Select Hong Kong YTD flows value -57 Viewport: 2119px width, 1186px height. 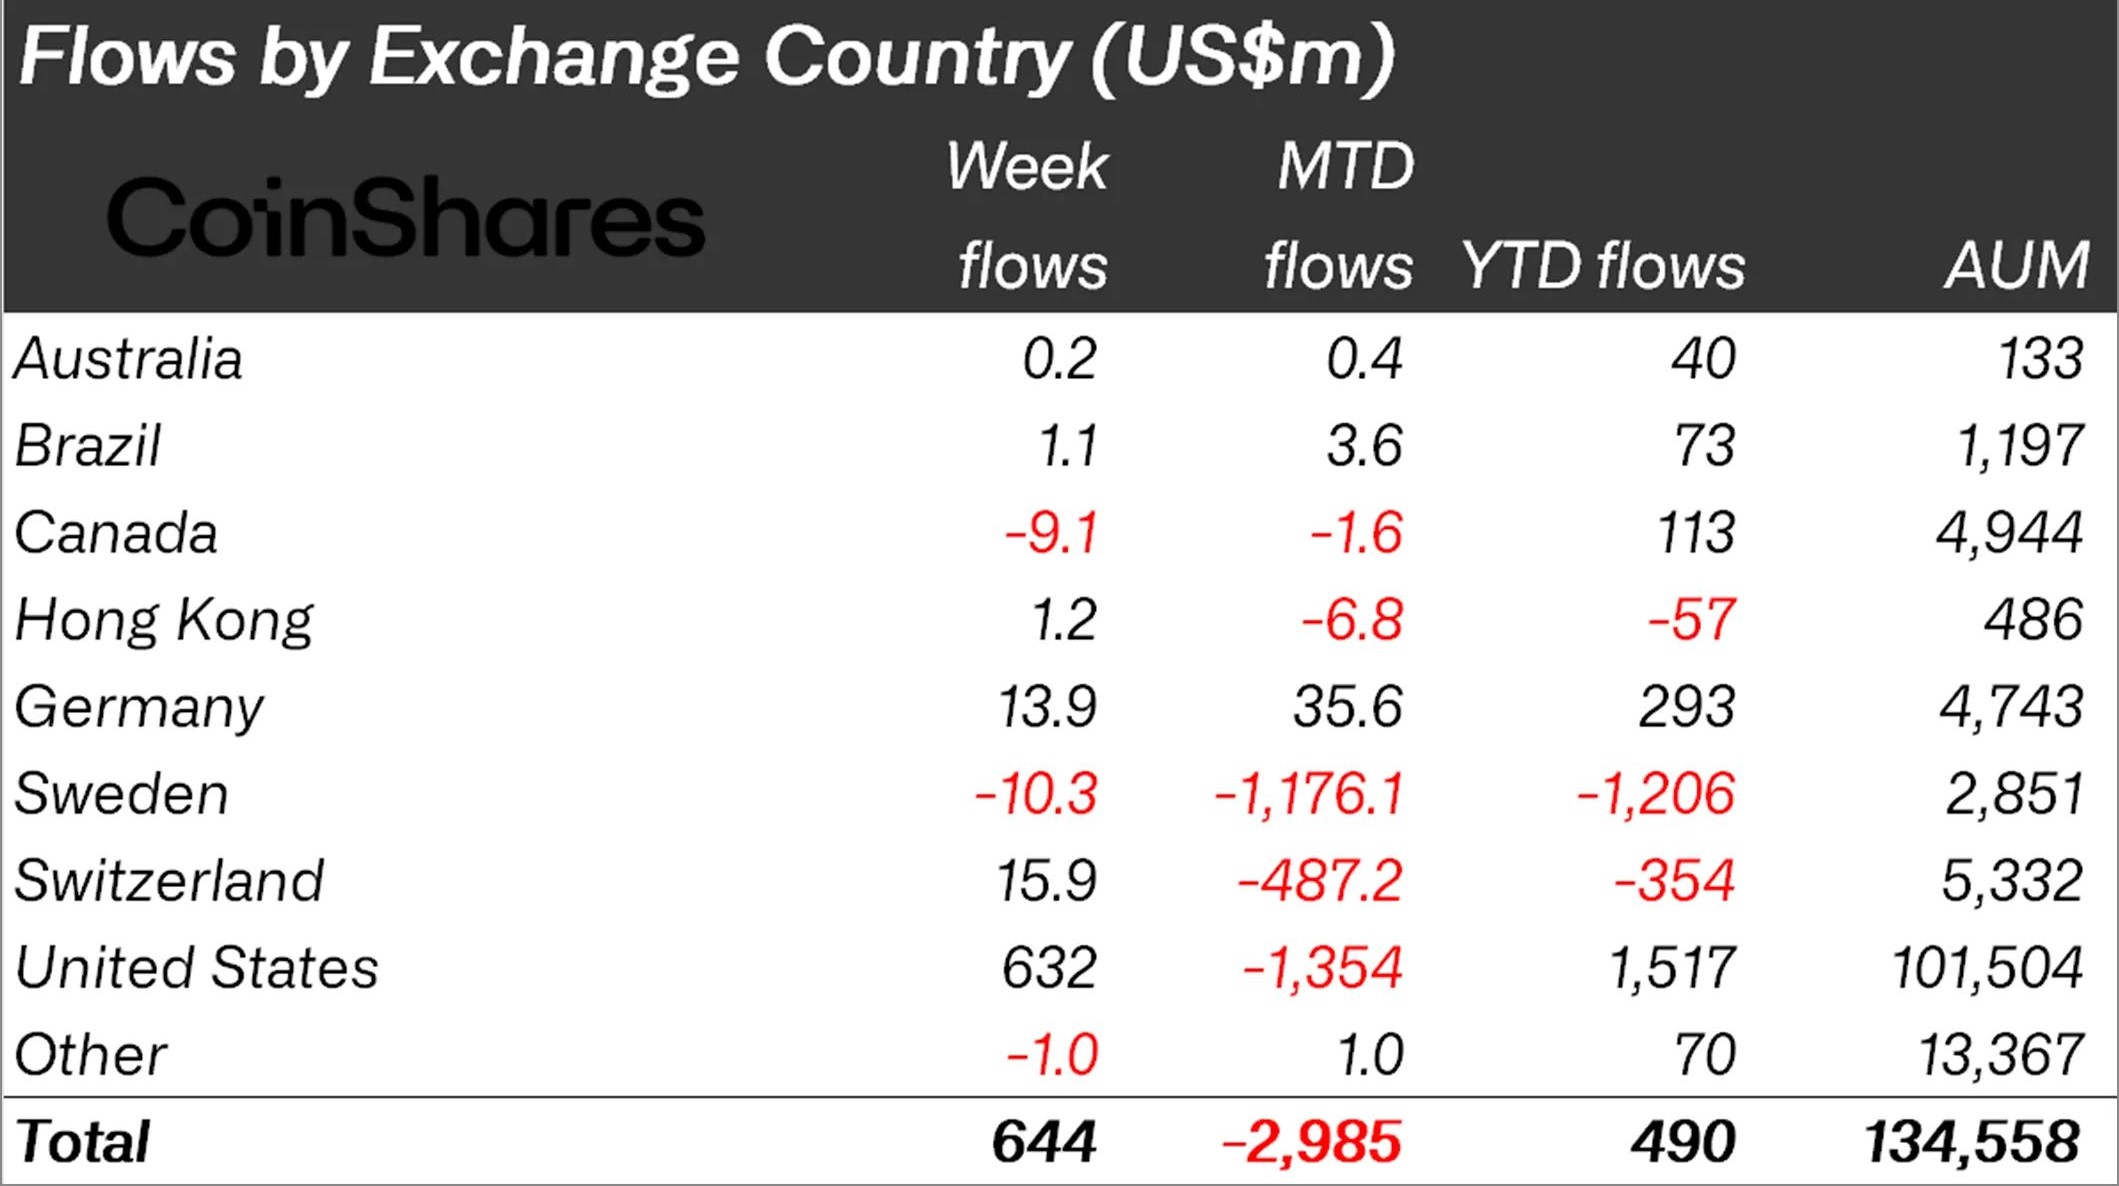click(1692, 620)
